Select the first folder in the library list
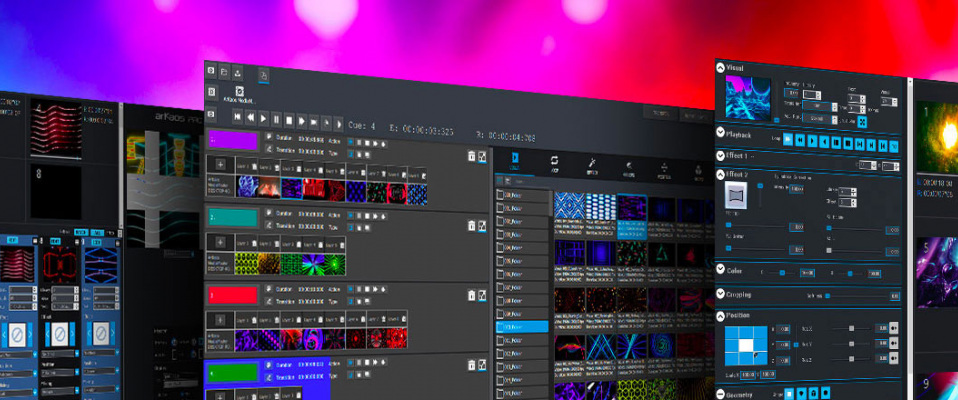This screenshot has width=958, height=400. point(522,195)
